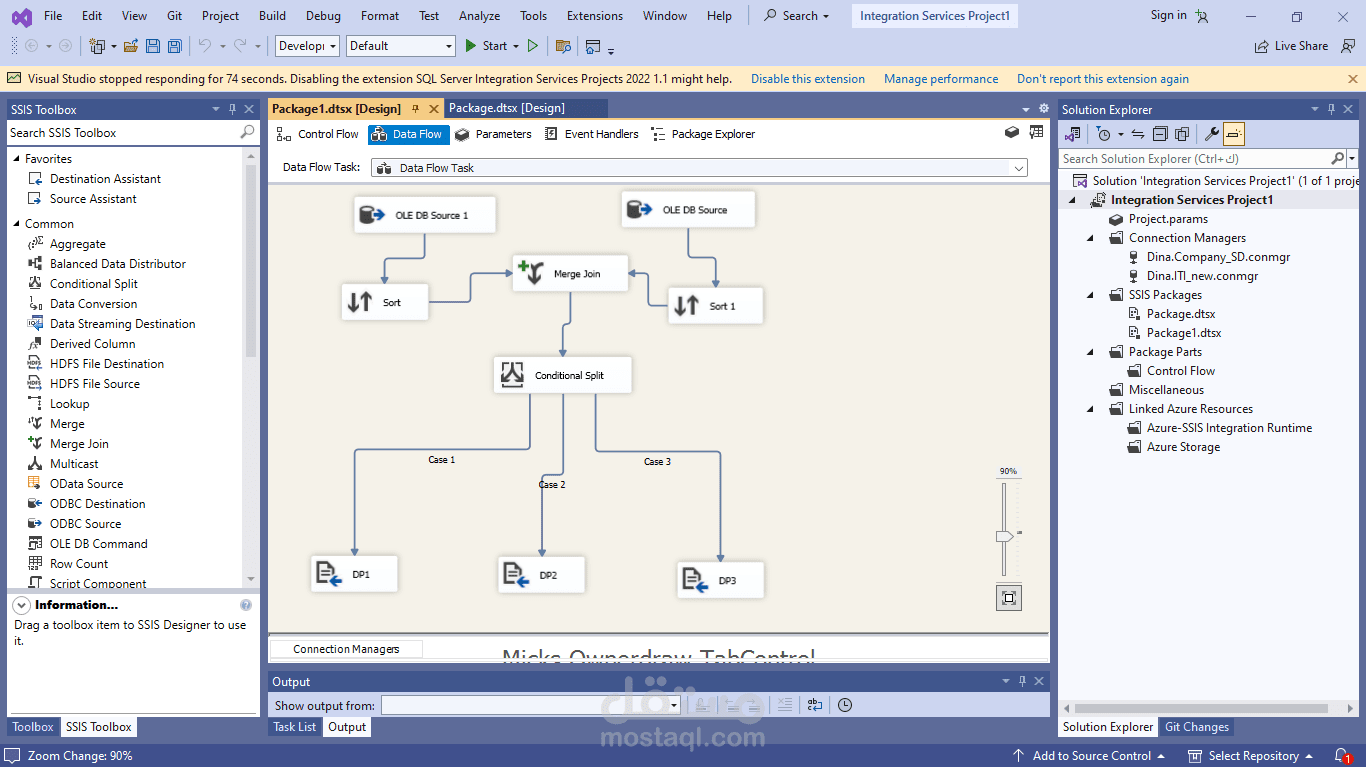Toggle pin on Package1.dtsx tab

coord(416,109)
